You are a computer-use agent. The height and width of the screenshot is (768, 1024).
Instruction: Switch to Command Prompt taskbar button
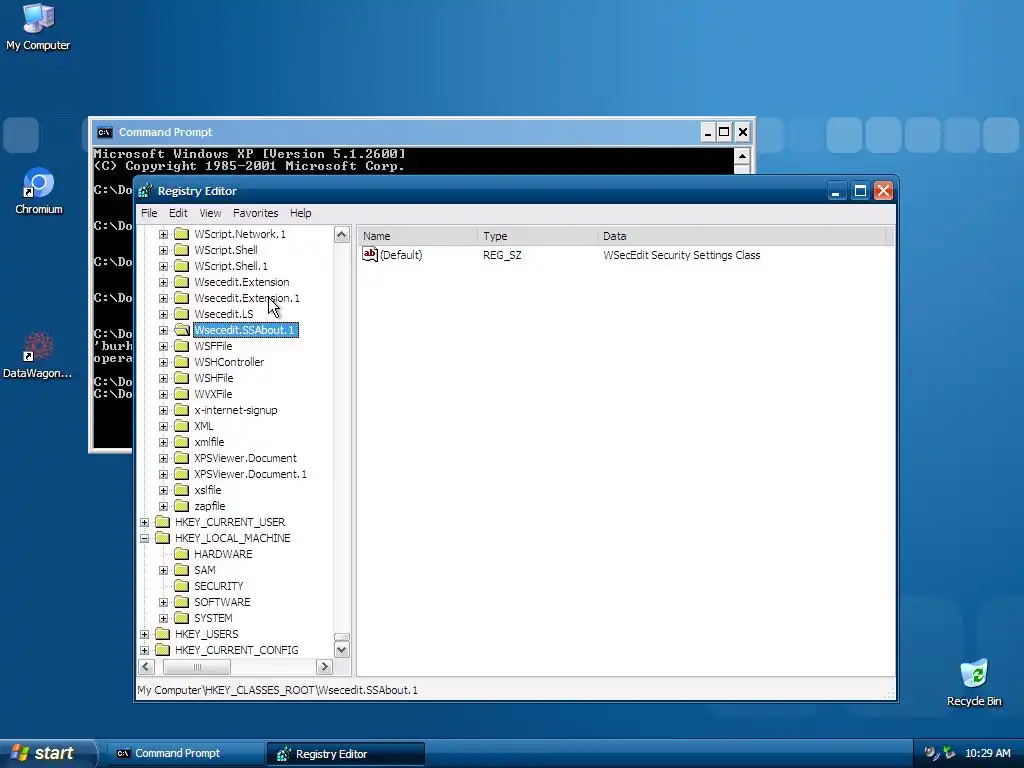[x=184, y=753]
